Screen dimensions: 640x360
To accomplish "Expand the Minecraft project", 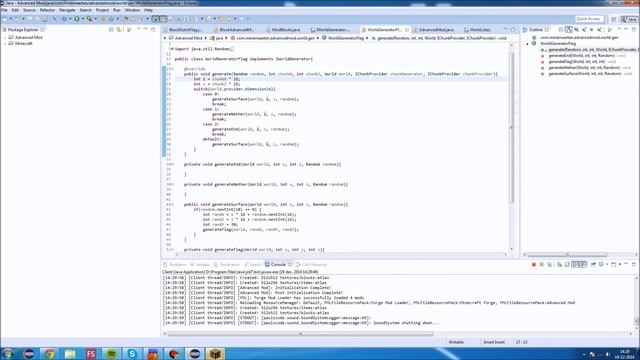I will [x=5, y=43].
